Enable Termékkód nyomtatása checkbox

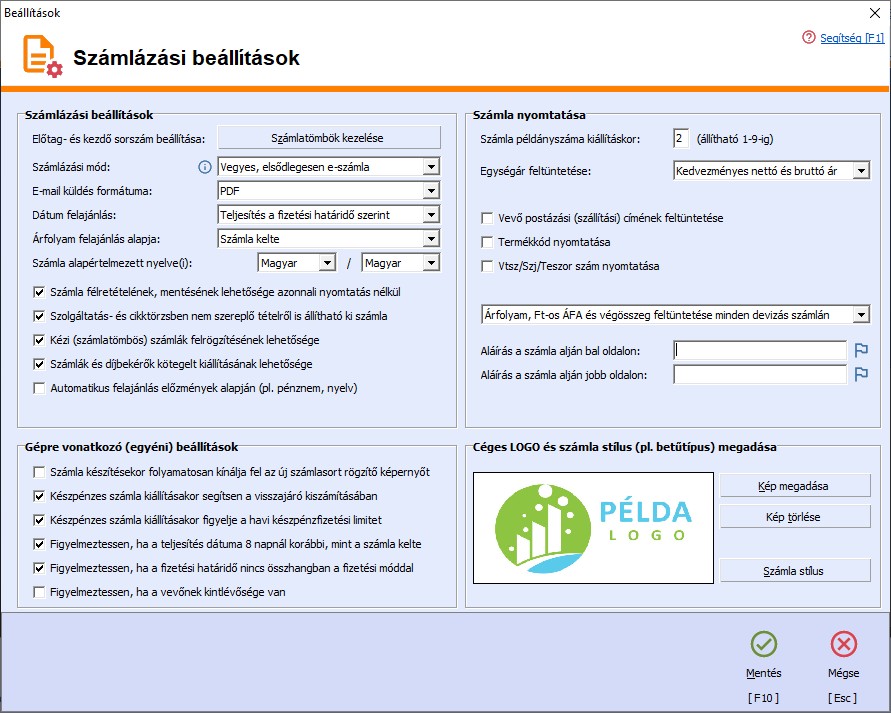pos(488,242)
